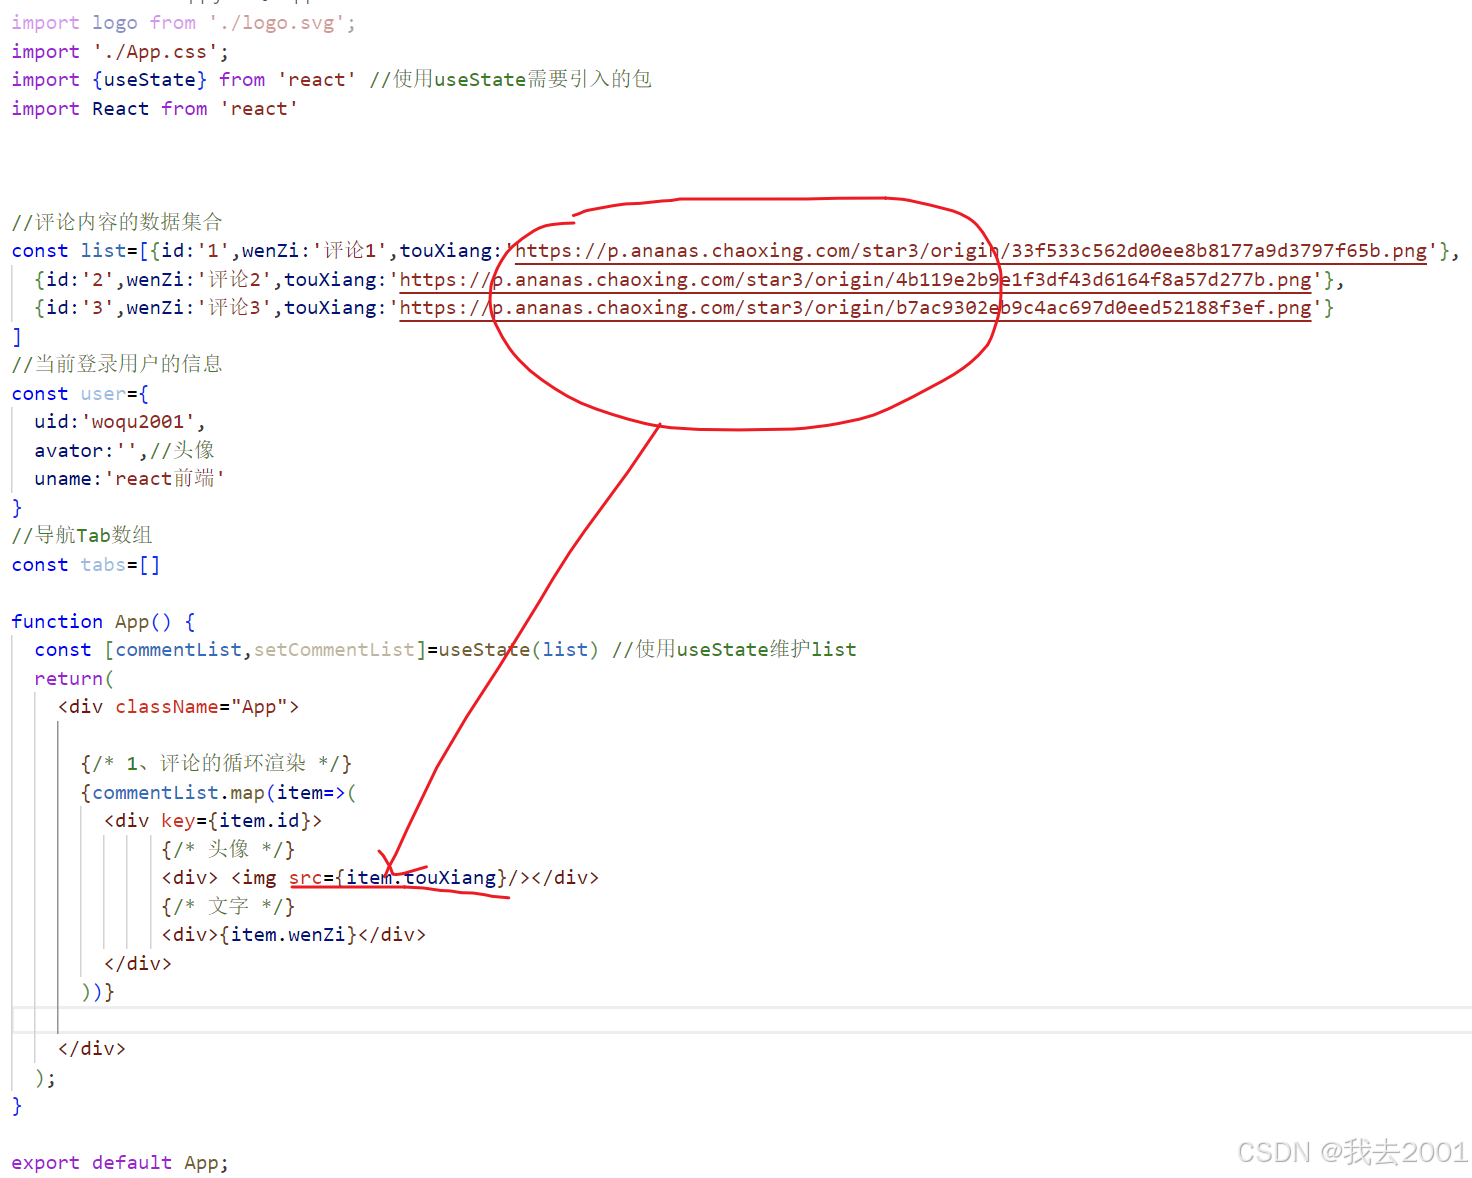Viewport: 1472px width, 1178px height.
Task: Select the underlined src={item.touXiang} attribute
Action: (395, 877)
